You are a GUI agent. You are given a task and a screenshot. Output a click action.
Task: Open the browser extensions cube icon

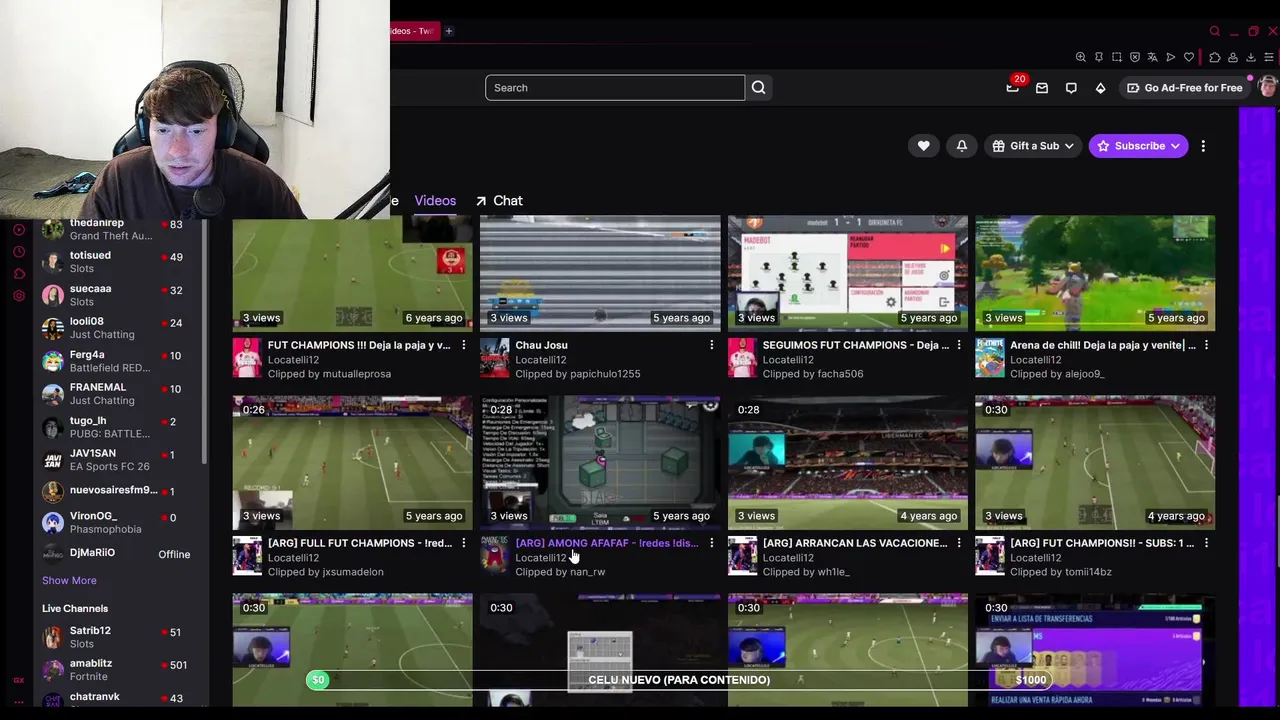coord(1214,57)
